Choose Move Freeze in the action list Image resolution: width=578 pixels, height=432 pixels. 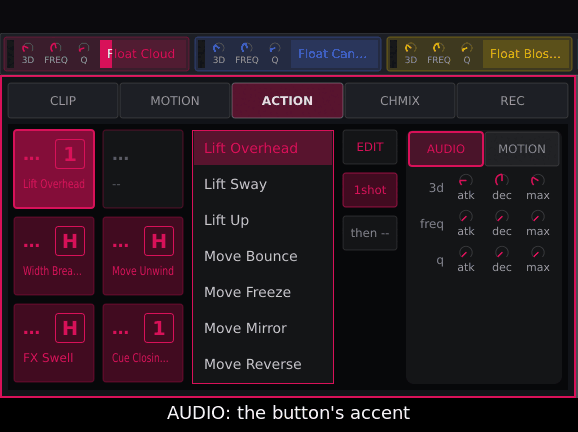pos(263,292)
